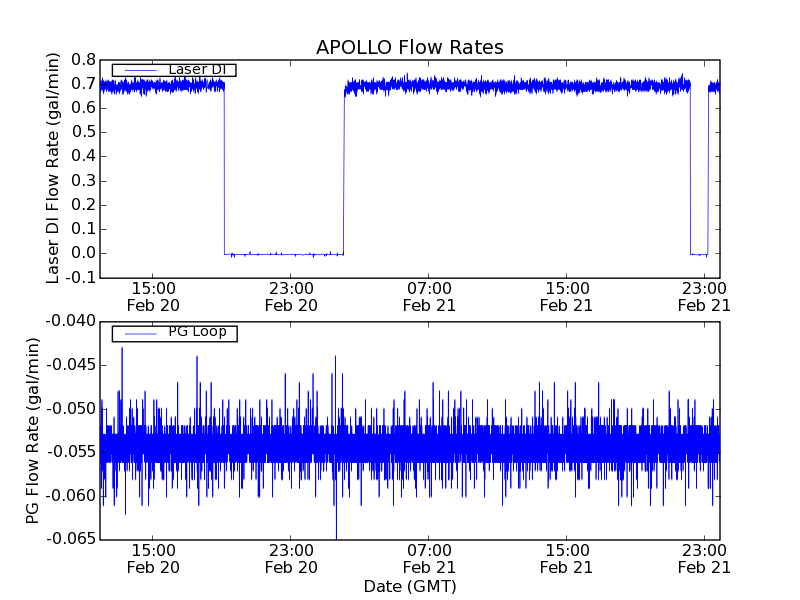
Task: Click the 'Date (GMT)' x-axis label
Action: pyautogui.click(x=410, y=587)
